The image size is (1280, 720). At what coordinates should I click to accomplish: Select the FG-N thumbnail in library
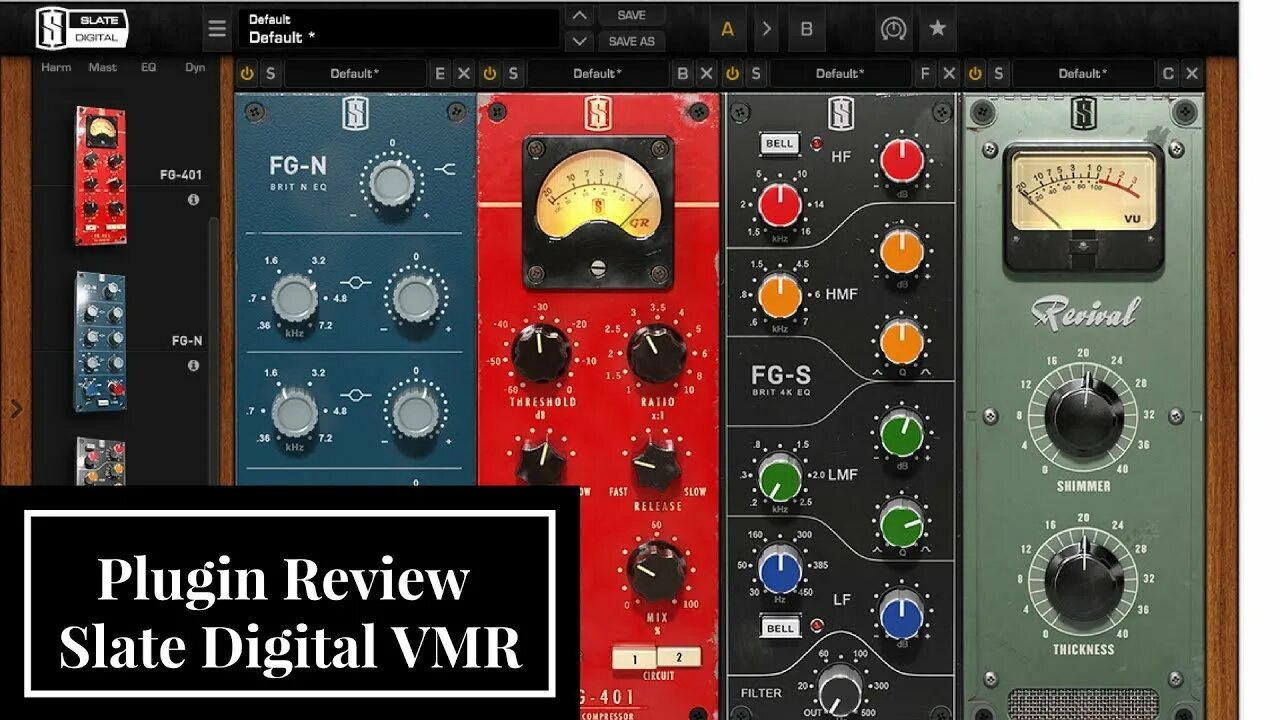[100, 341]
